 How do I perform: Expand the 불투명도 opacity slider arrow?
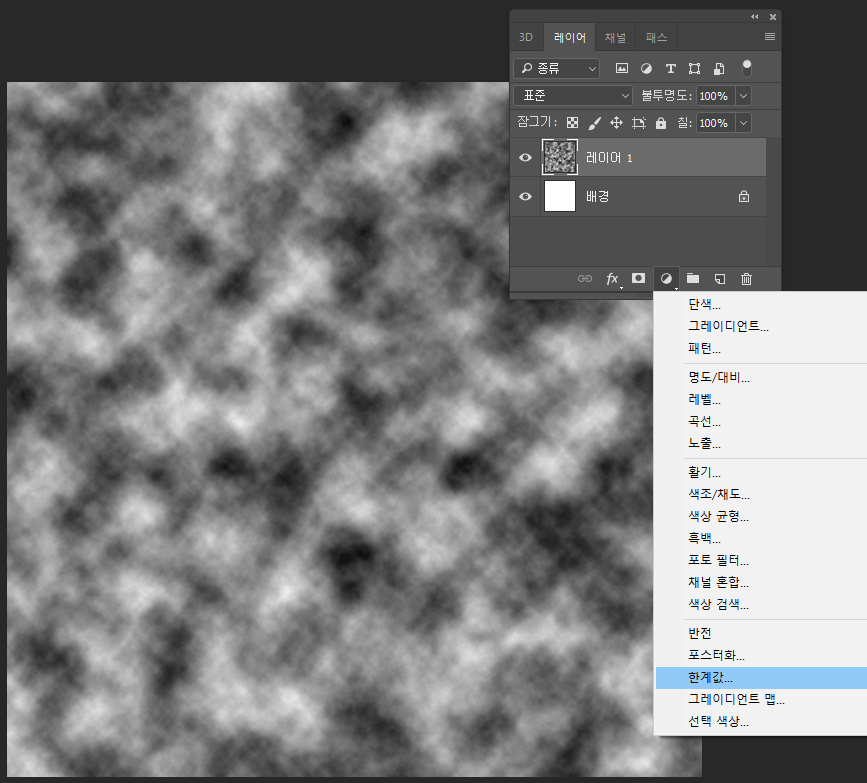(x=744, y=96)
